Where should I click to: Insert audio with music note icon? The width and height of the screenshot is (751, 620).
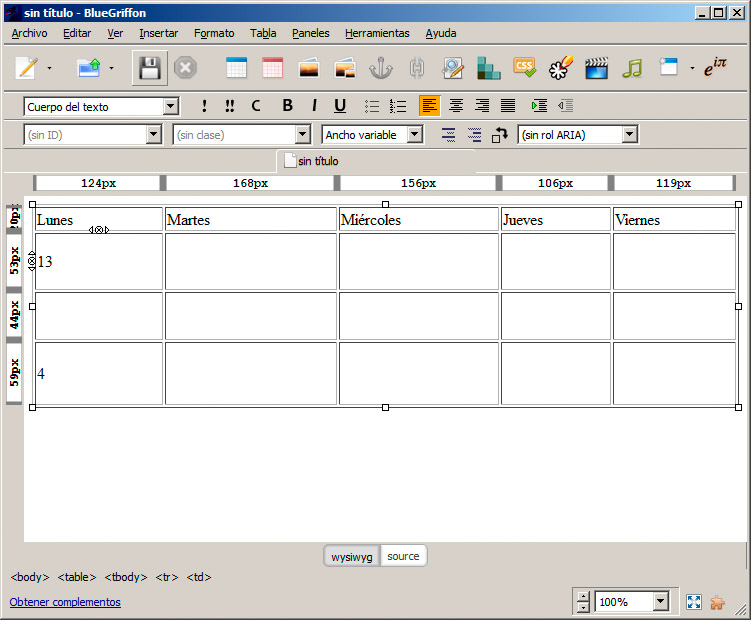point(632,68)
